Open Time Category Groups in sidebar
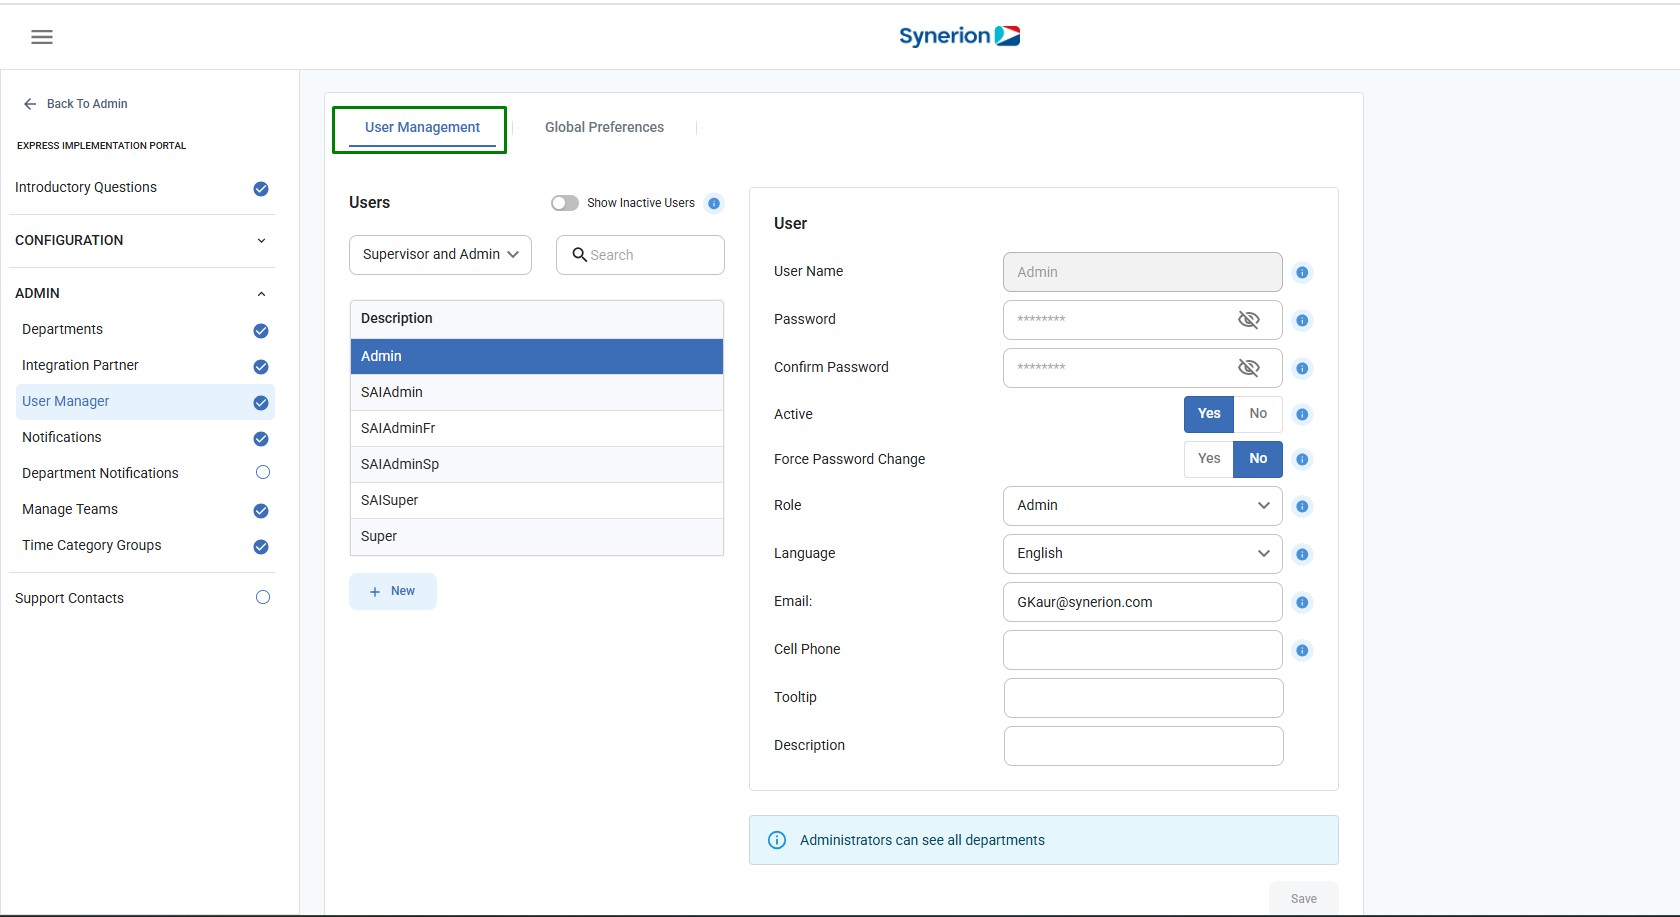The image size is (1680, 917). pyautogui.click(x=92, y=546)
